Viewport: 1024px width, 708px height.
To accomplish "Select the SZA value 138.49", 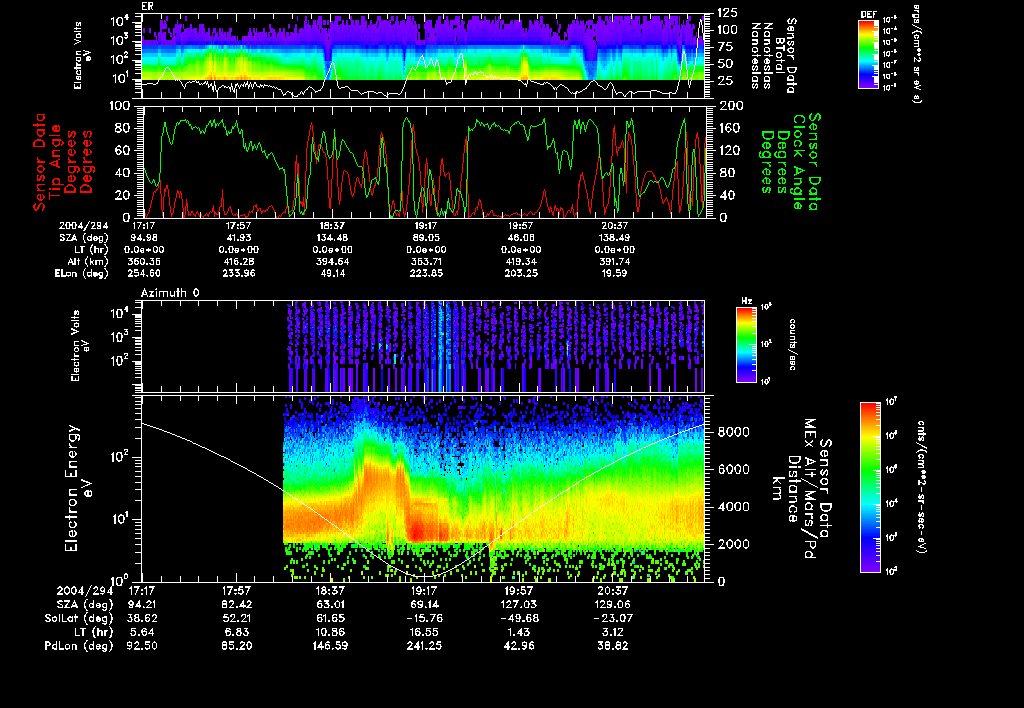I will pos(614,238).
